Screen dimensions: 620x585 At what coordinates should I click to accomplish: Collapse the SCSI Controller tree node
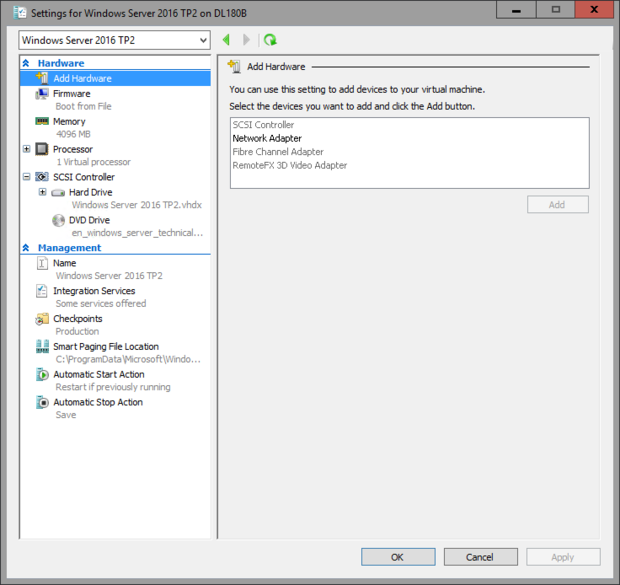coord(26,177)
